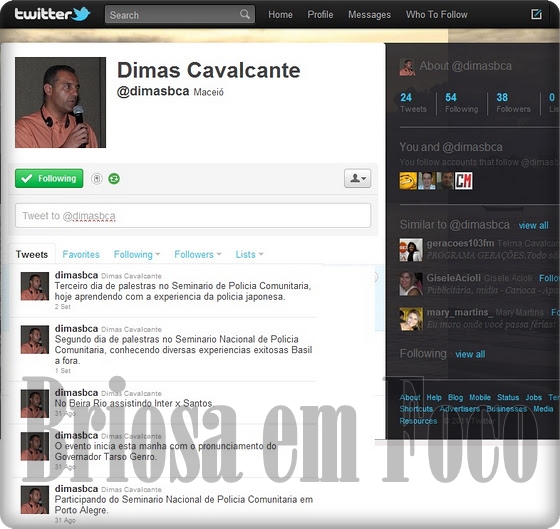Open the Businesses footer link
The width and height of the screenshot is (560, 529).
pyautogui.click(x=506, y=409)
